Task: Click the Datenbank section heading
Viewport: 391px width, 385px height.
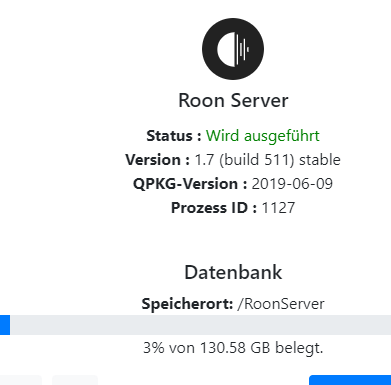Action: pyautogui.click(x=233, y=272)
